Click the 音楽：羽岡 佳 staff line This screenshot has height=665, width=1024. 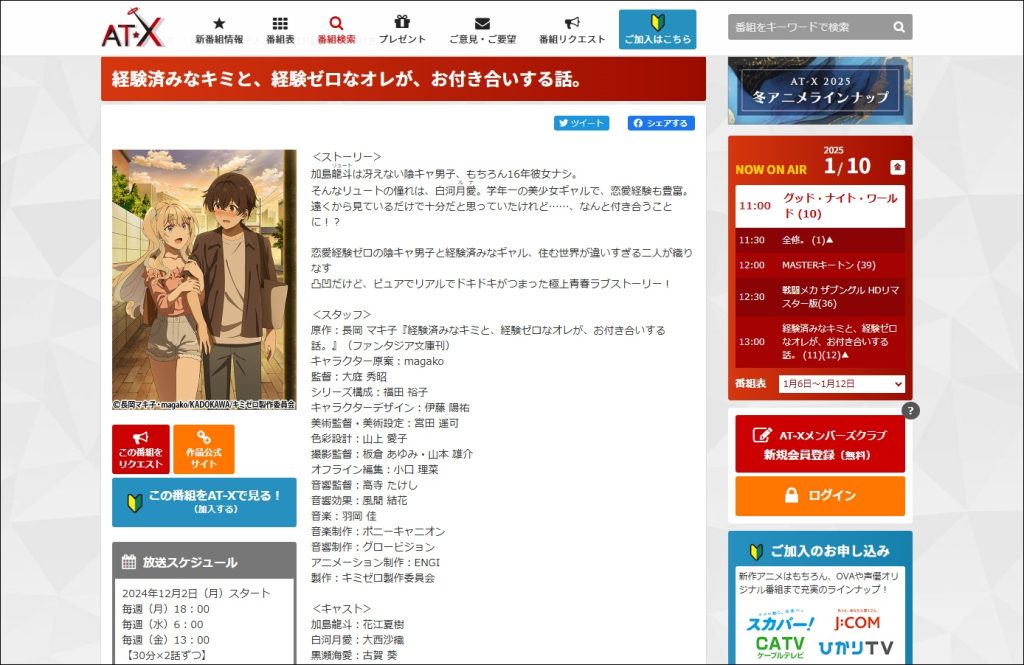tap(344, 516)
